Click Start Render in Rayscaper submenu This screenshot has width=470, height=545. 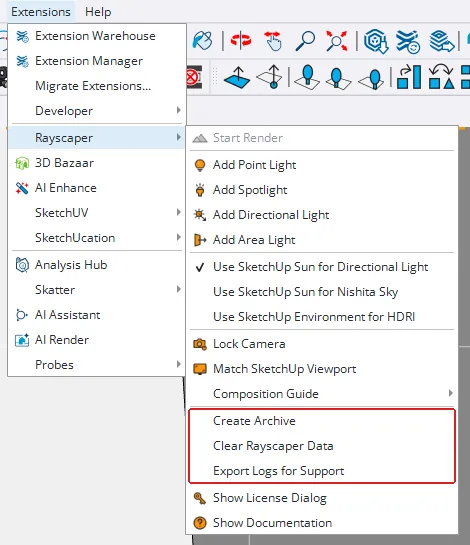322,138
